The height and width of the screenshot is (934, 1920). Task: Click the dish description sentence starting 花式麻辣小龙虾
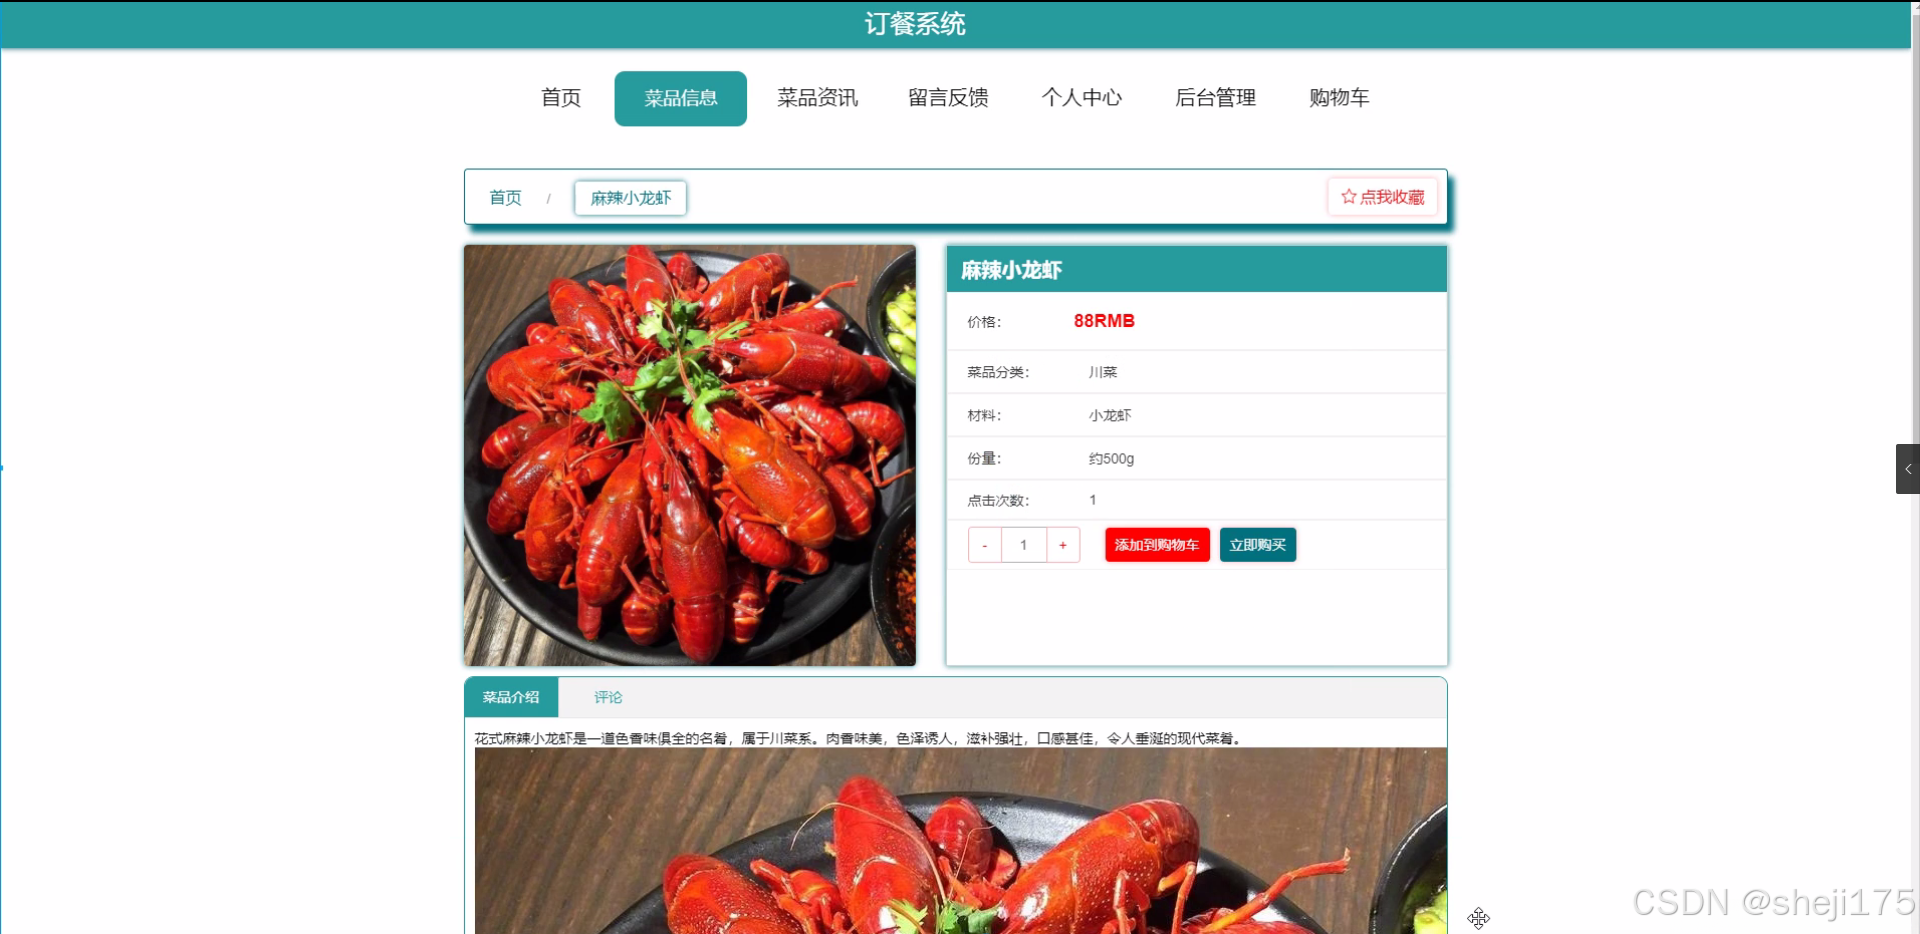coord(858,738)
